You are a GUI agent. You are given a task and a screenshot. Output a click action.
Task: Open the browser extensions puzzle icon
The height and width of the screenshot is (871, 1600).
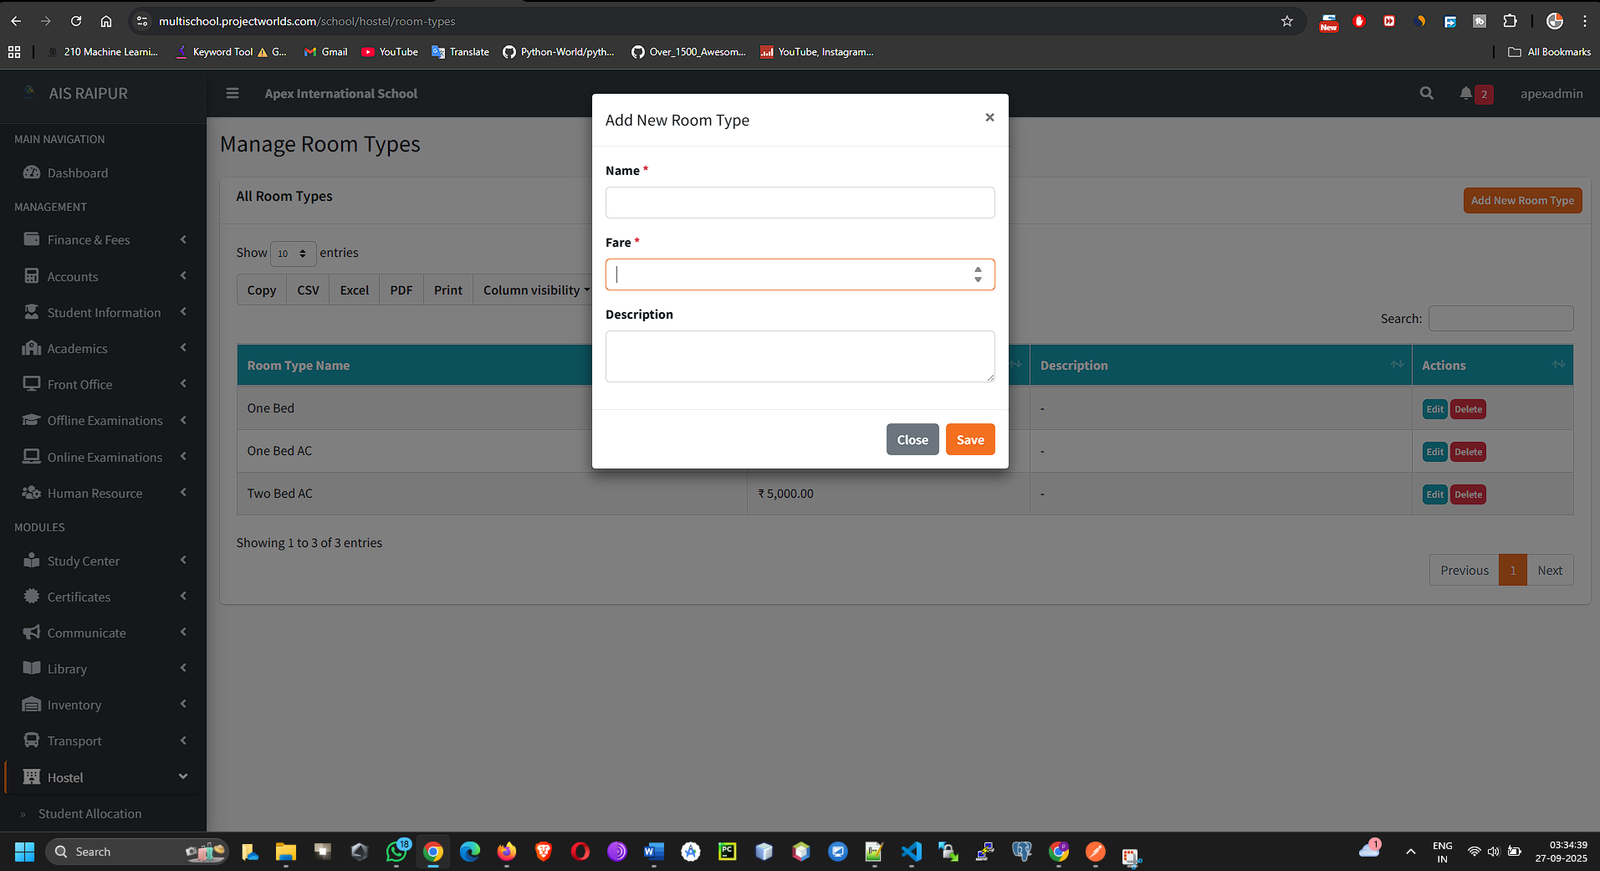click(1510, 21)
